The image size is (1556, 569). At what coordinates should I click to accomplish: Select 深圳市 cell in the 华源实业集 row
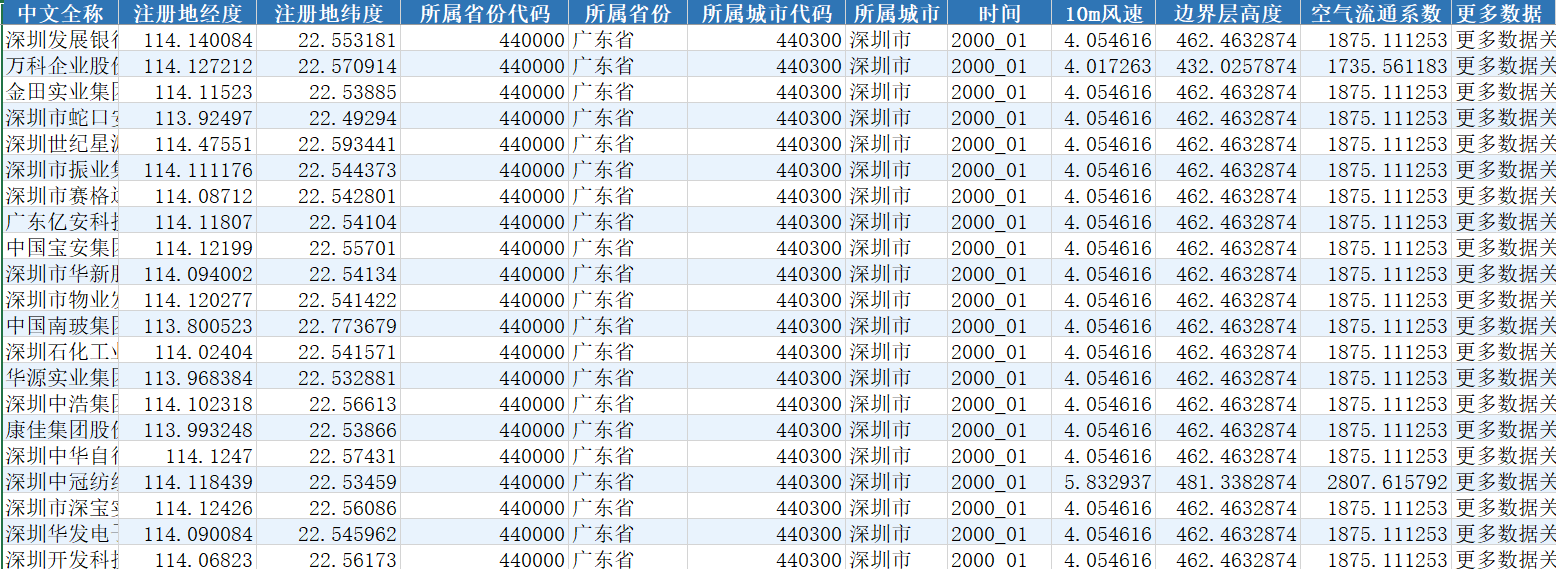click(897, 379)
